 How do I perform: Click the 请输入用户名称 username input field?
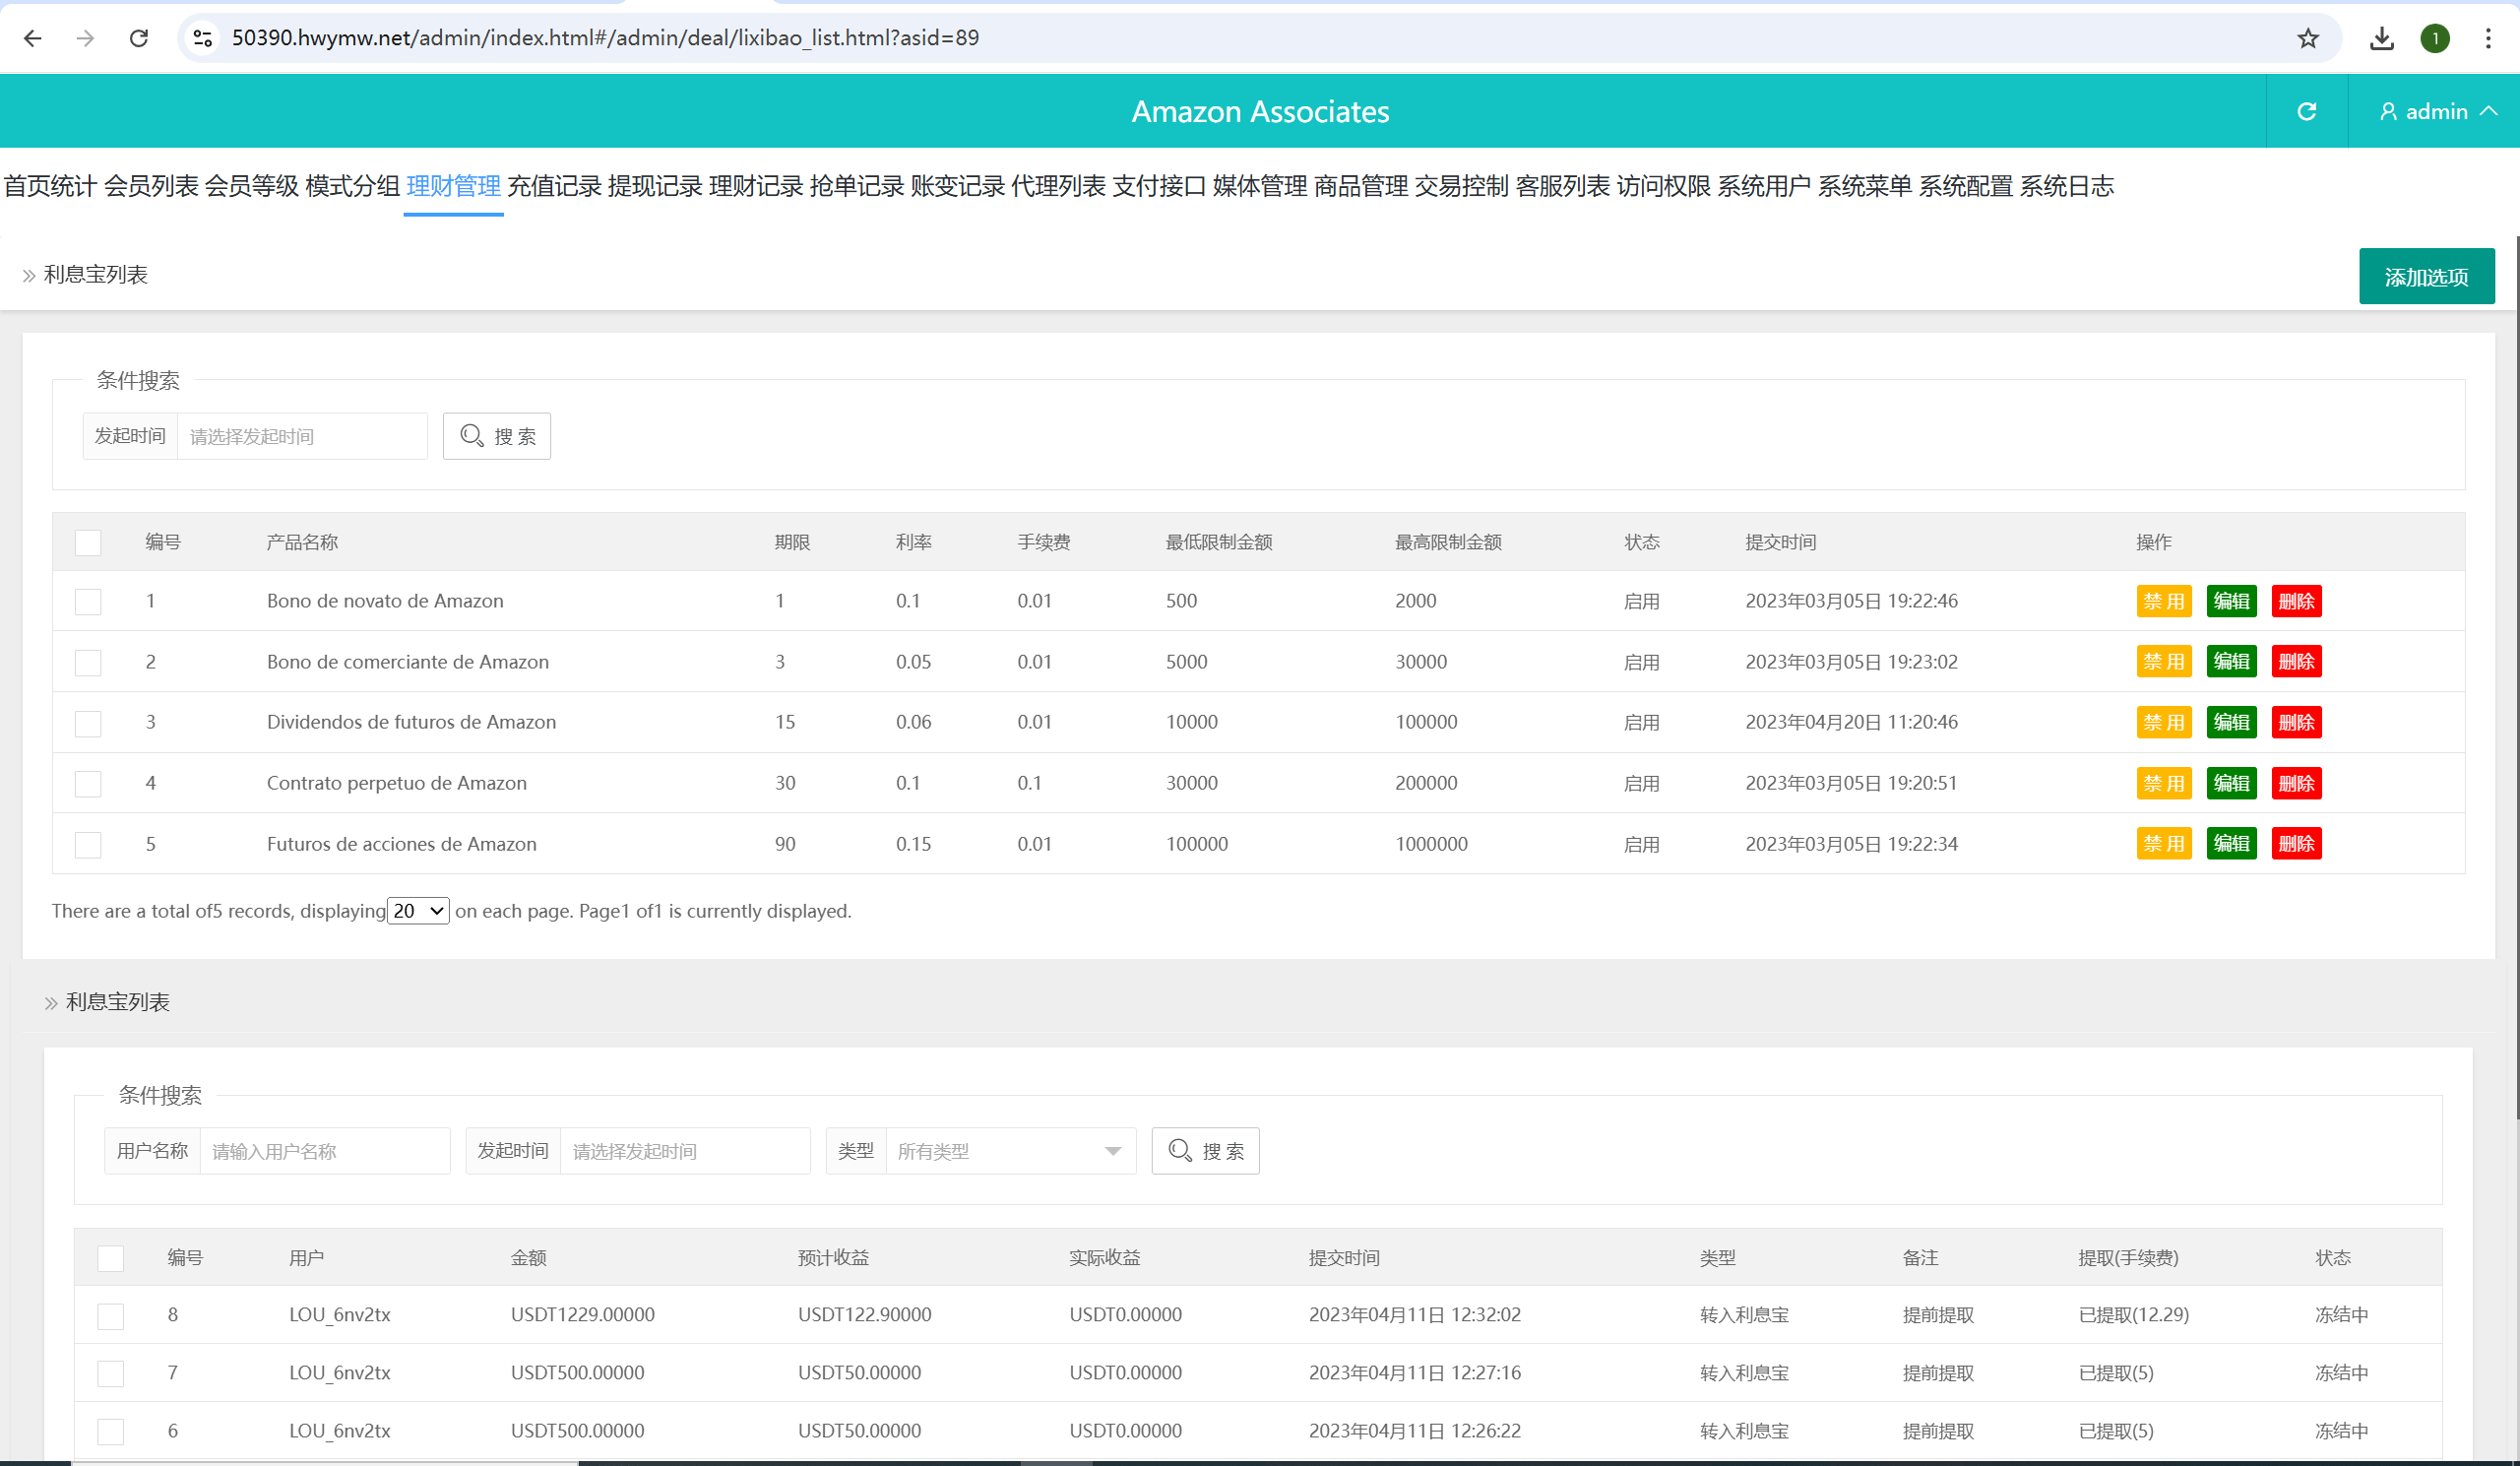[x=324, y=1151]
